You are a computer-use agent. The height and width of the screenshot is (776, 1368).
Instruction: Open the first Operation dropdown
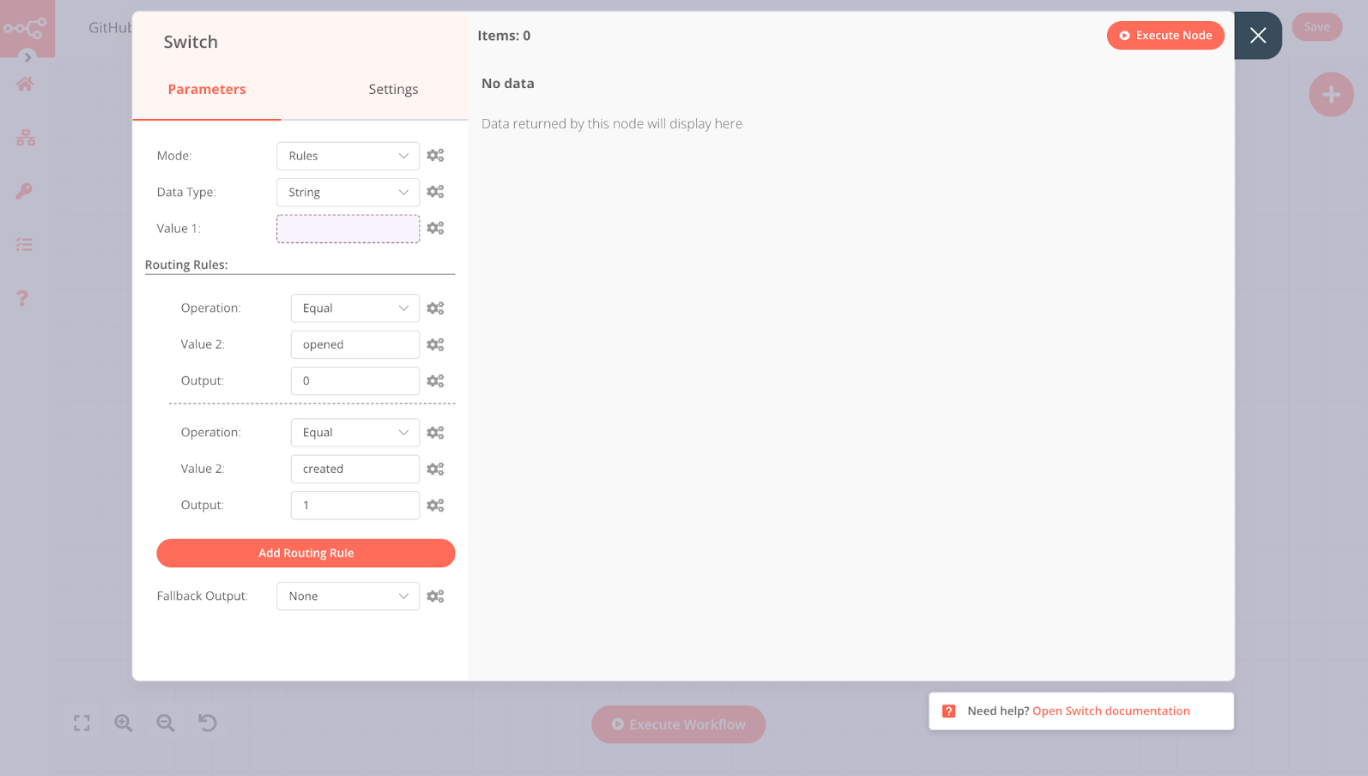(354, 307)
